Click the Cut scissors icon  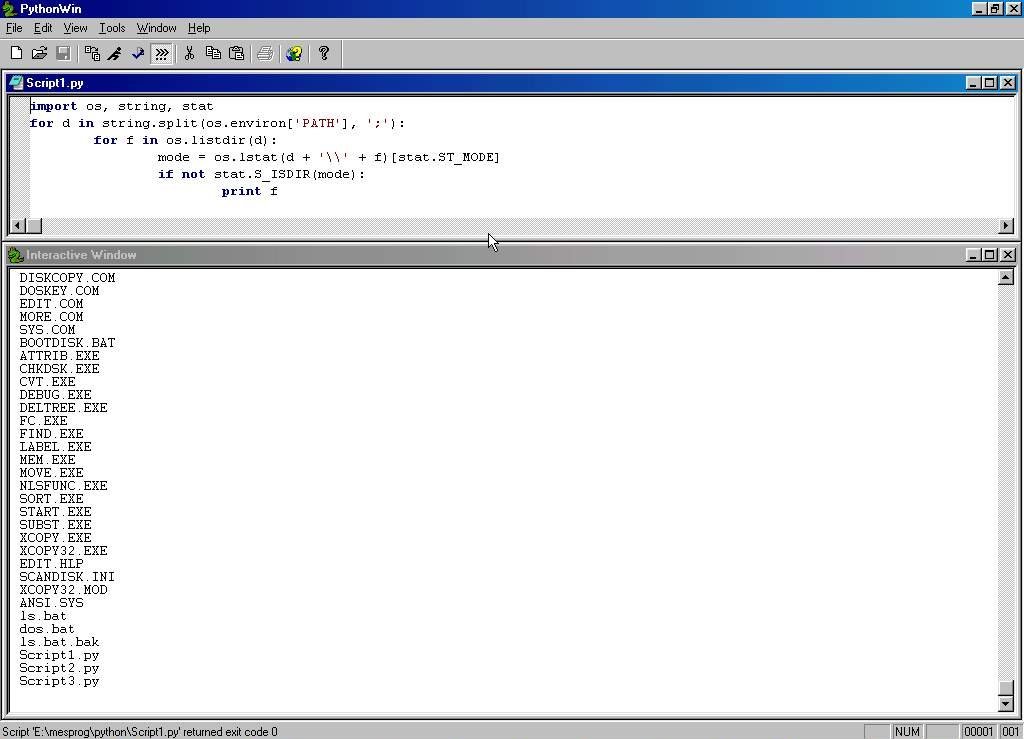(189, 54)
